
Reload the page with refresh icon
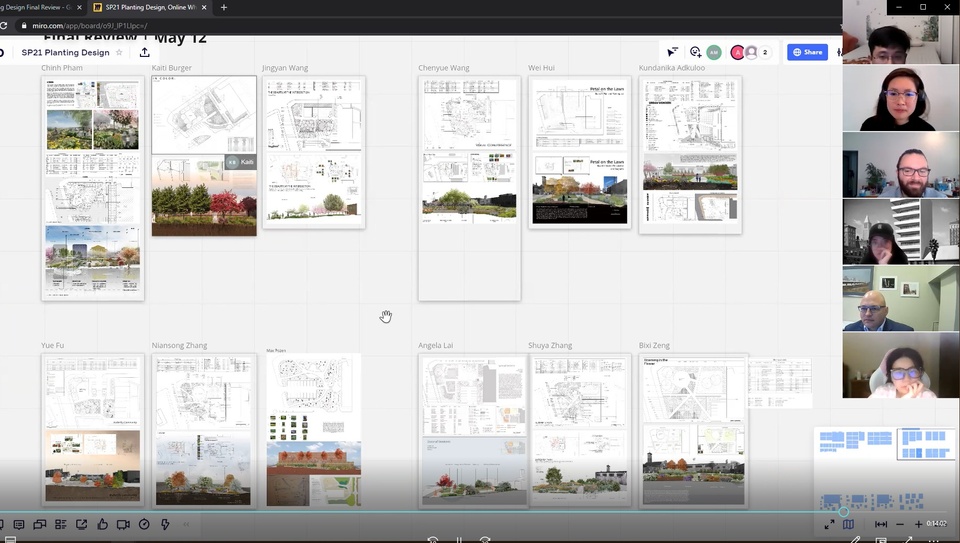point(3,26)
